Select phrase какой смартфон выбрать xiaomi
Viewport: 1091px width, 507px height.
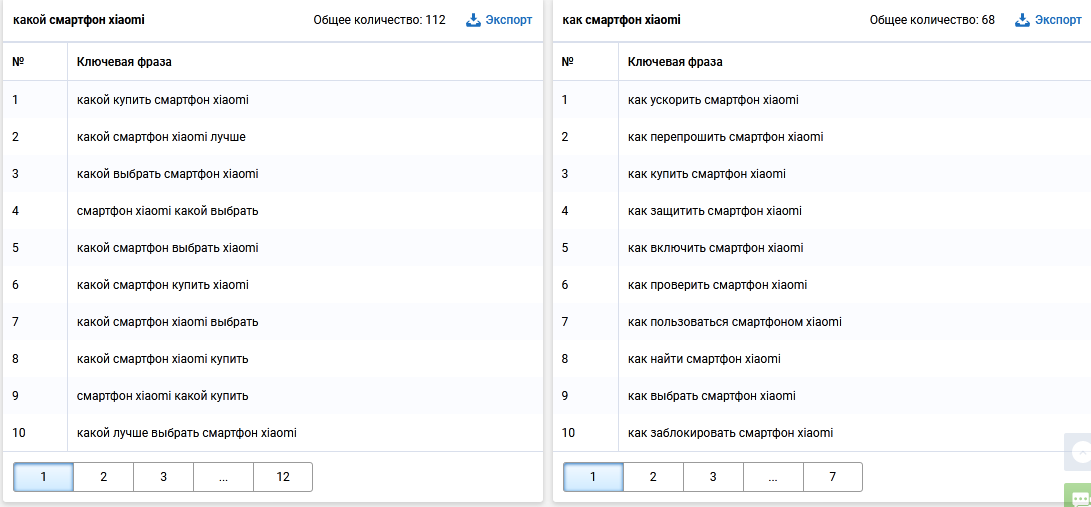click(168, 248)
